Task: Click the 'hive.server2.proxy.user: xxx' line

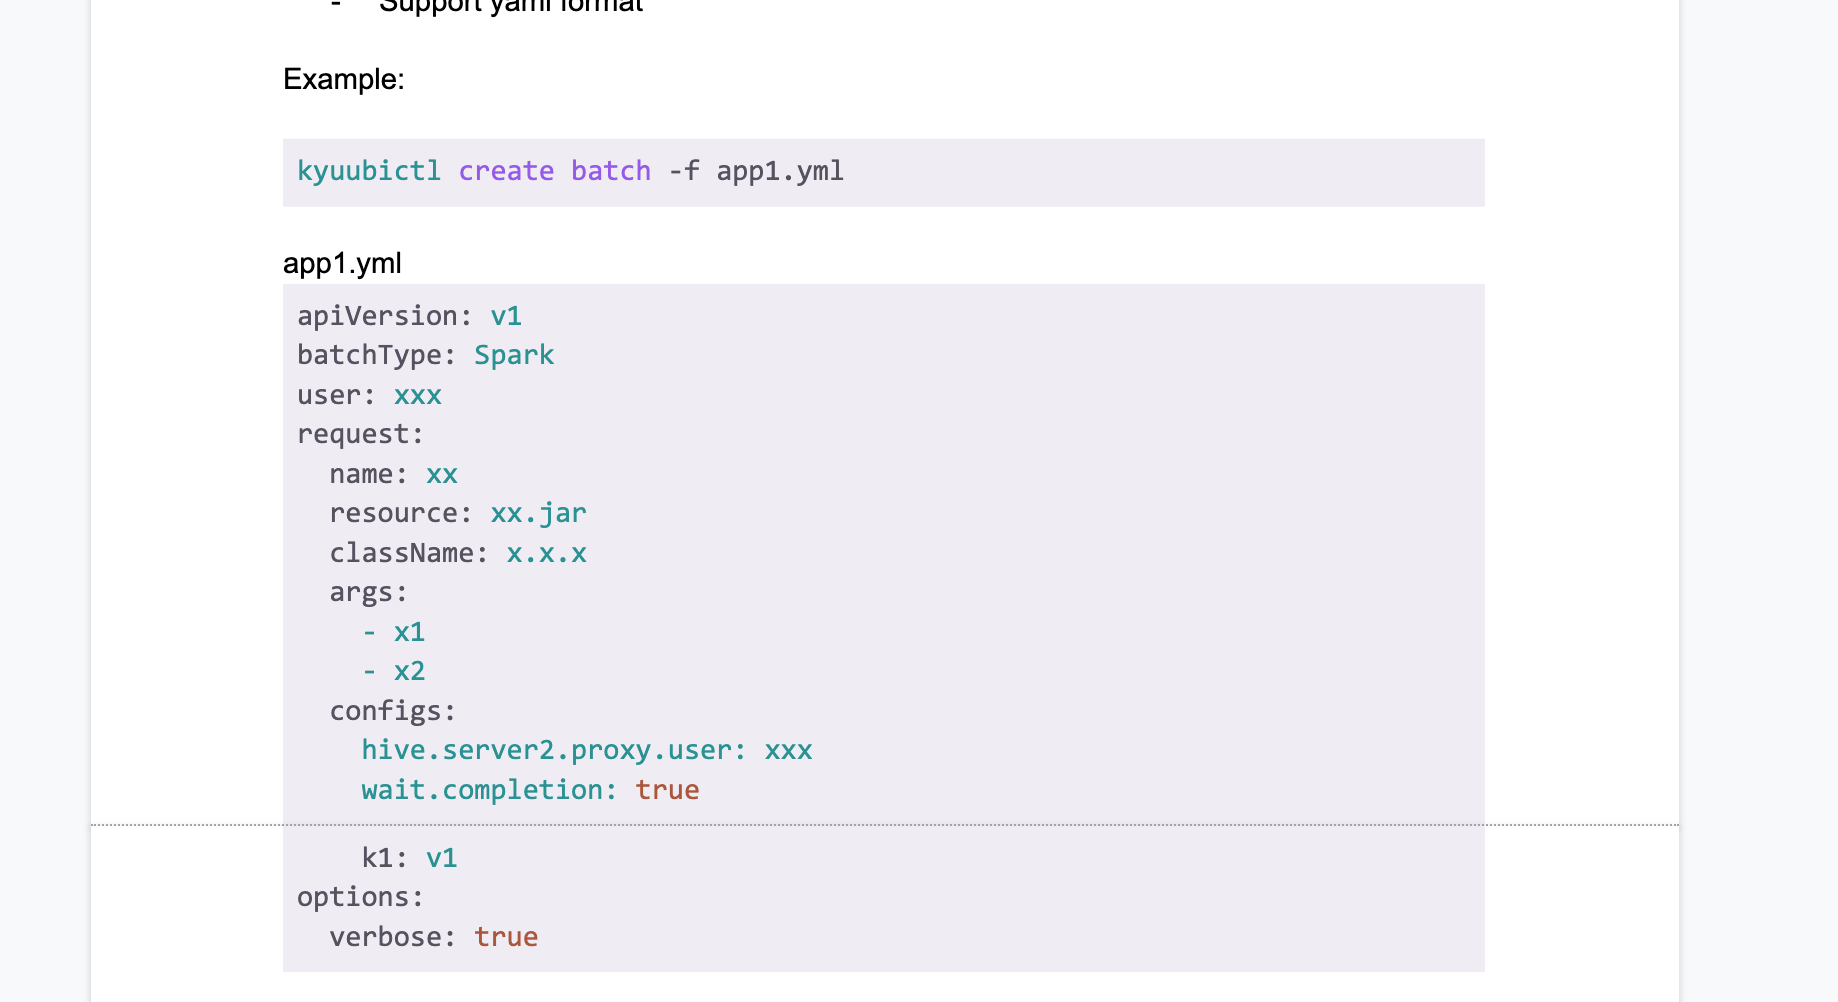Action: tap(587, 750)
